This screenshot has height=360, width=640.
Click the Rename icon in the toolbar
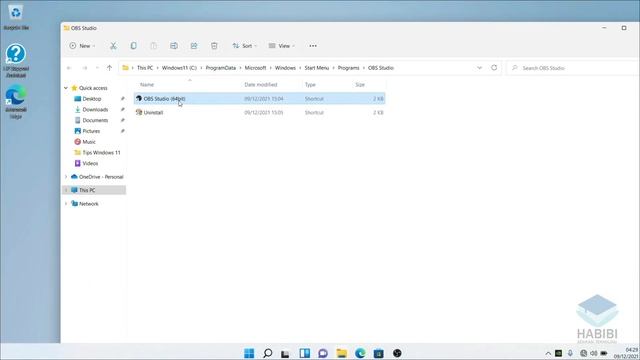pyautogui.click(x=174, y=46)
